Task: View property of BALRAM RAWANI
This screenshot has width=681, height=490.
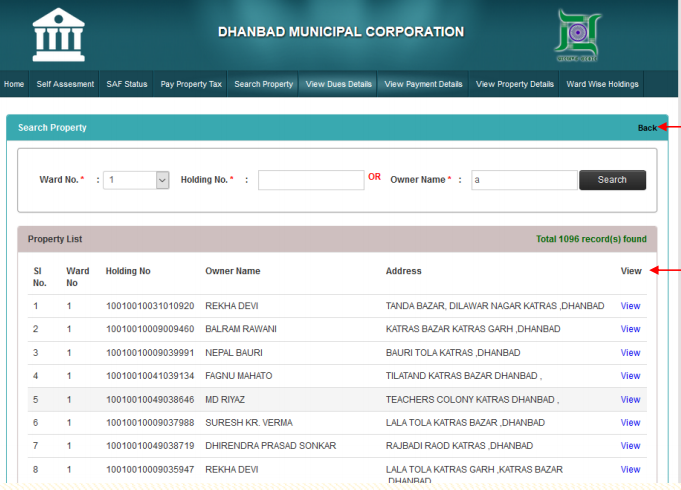Action: click(630, 329)
